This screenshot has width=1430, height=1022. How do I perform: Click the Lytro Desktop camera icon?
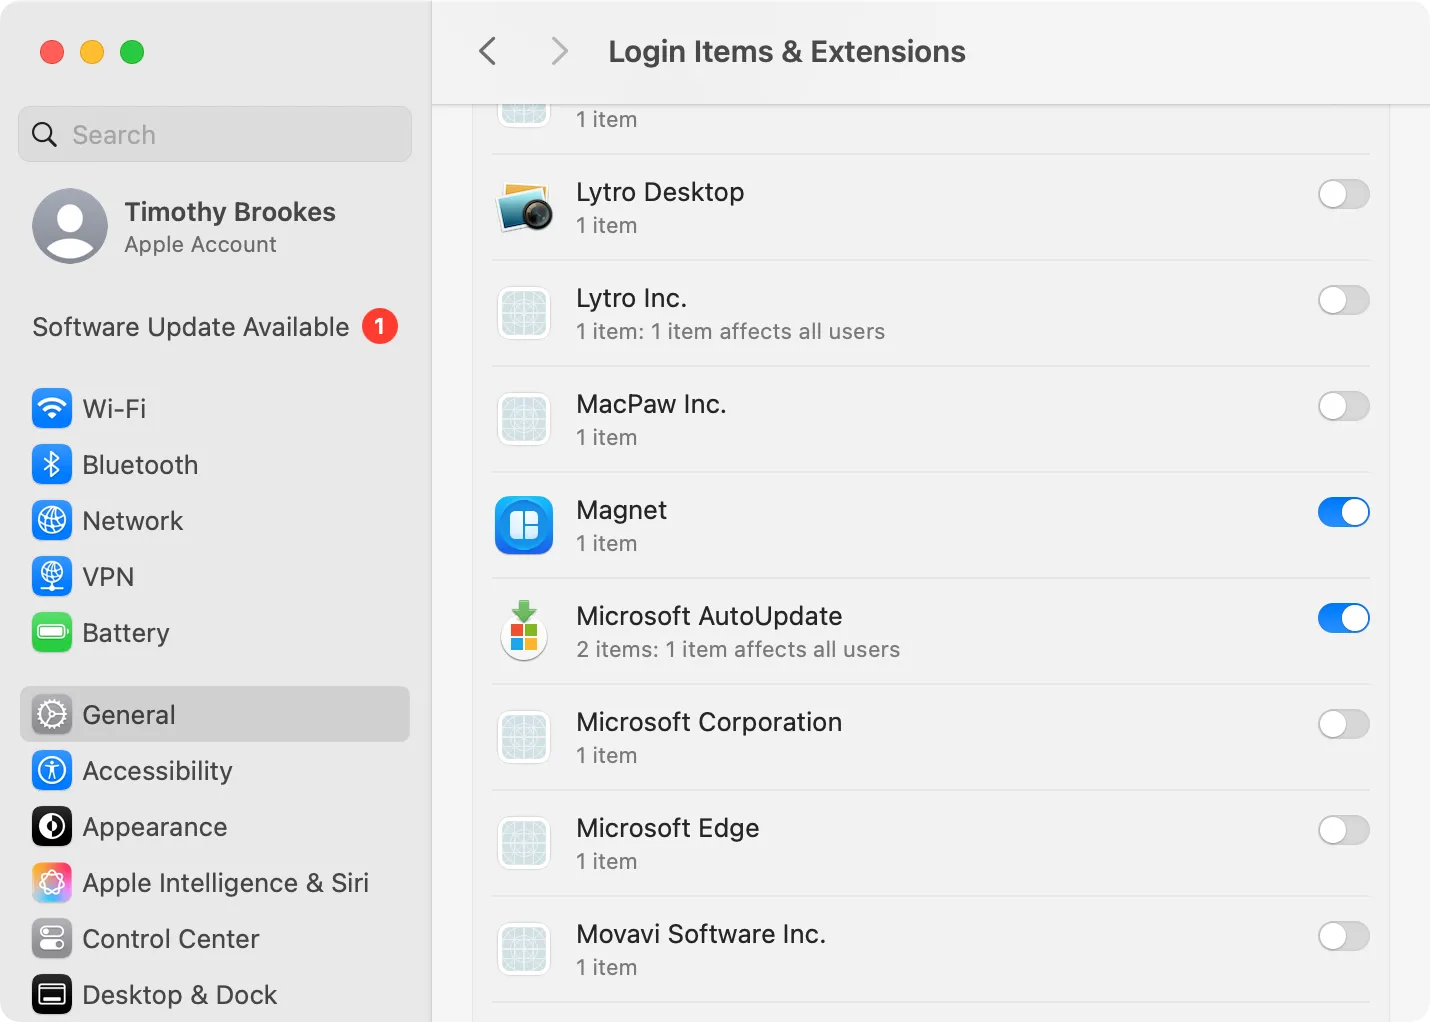tap(524, 207)
